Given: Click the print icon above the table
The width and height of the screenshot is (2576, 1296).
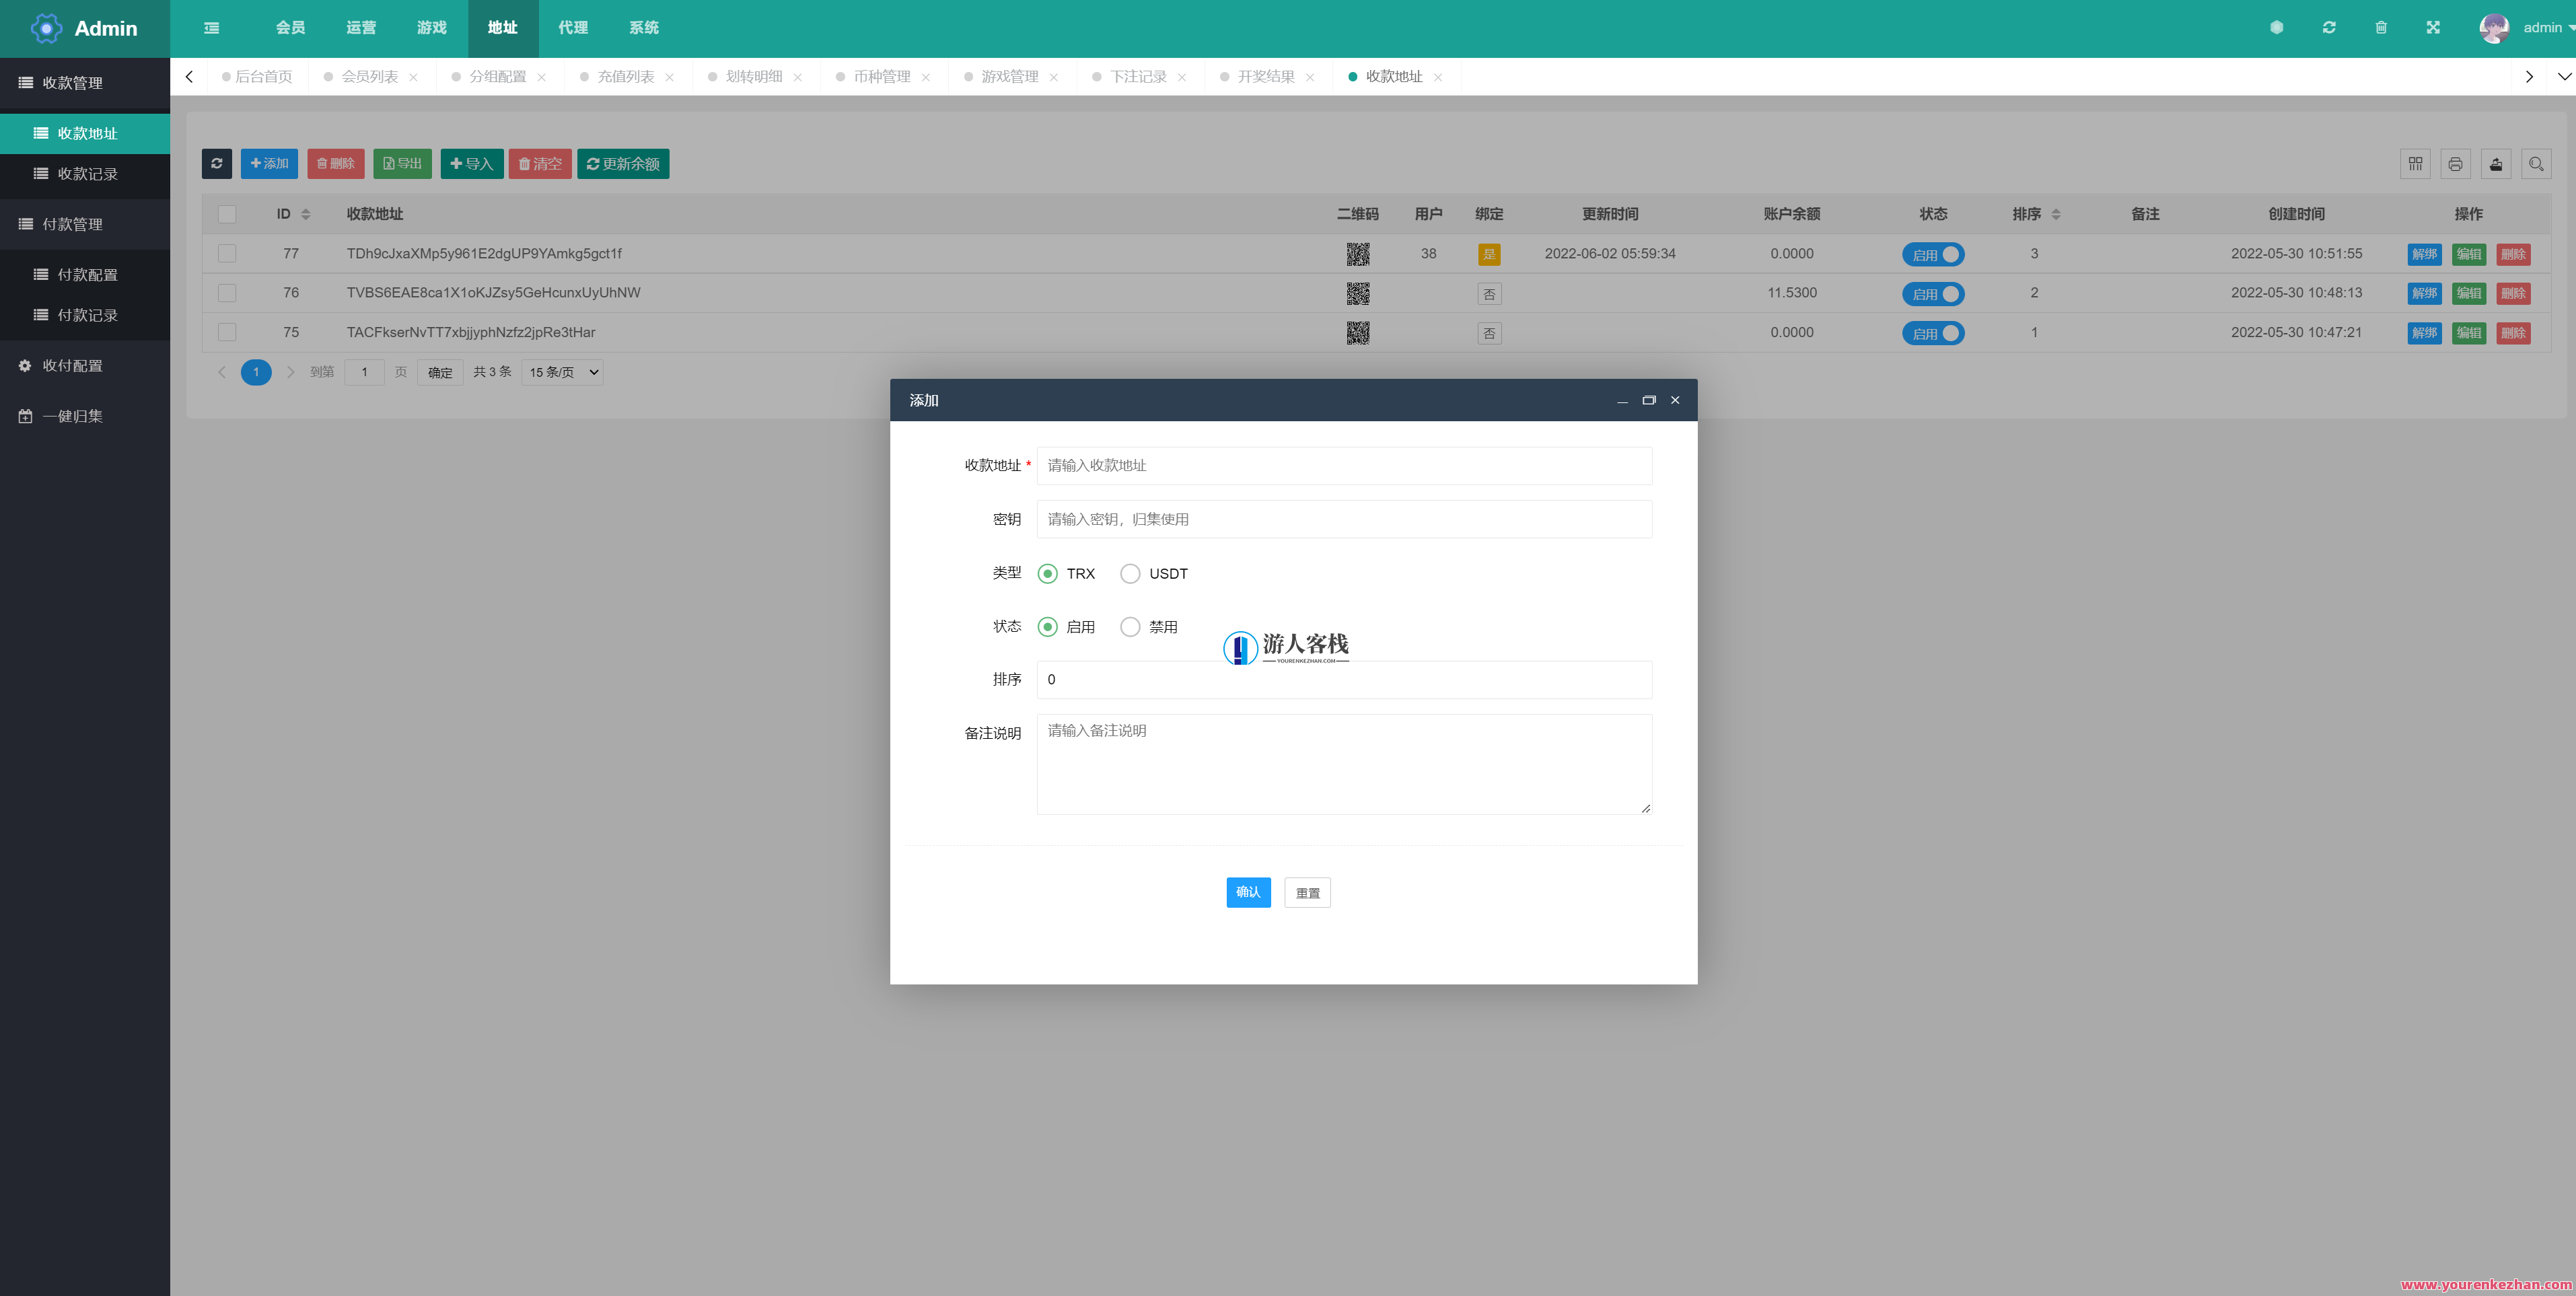Looking at the screenshot, I should click(x=2455, y=163).
